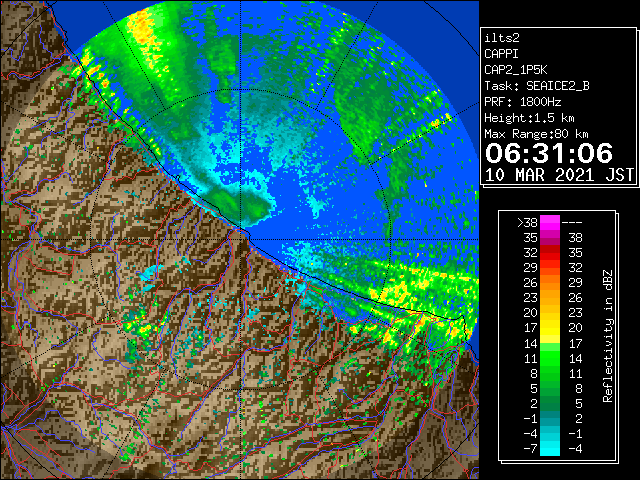Image resolution: width=640 pixels, height=480 pixels.
Task: Select the 'CAP2_1P5K' text
Action: [516, 70]
